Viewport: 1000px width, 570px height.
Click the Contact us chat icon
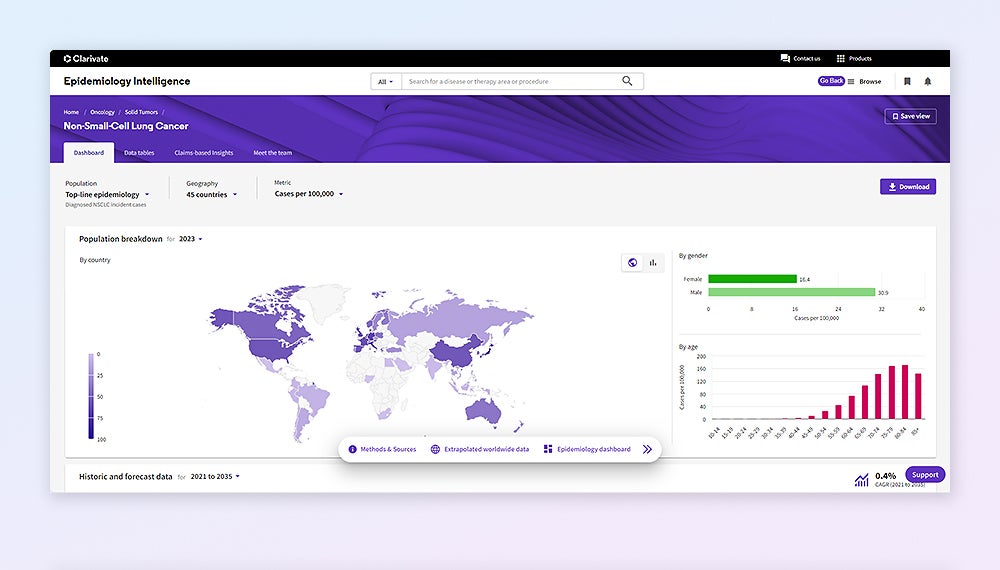(x=785, y=58)
